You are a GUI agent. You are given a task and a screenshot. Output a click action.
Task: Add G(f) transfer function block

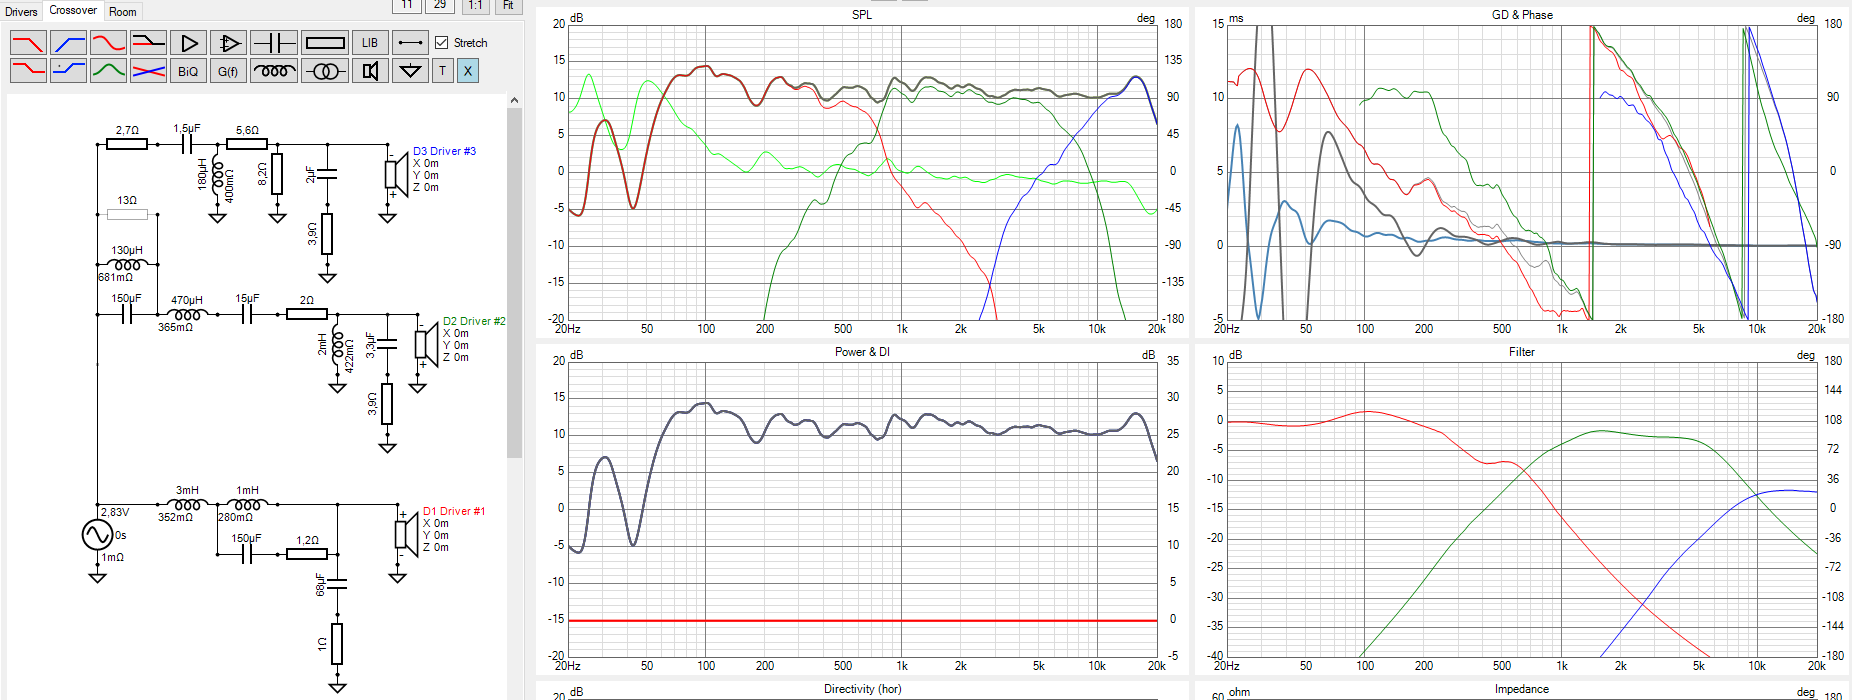click(228, 71)
